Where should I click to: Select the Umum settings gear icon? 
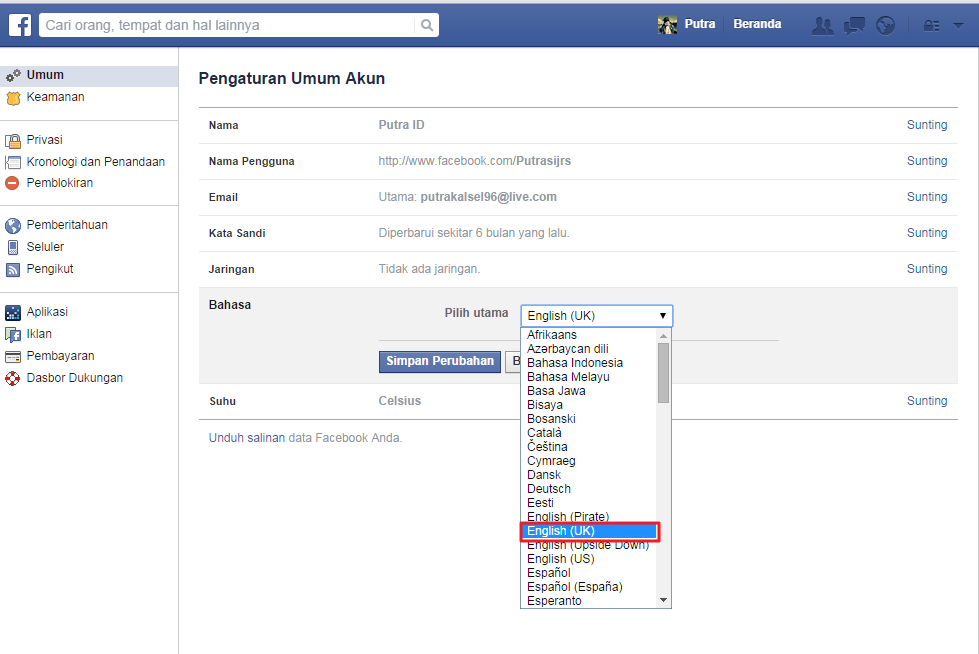13,74
